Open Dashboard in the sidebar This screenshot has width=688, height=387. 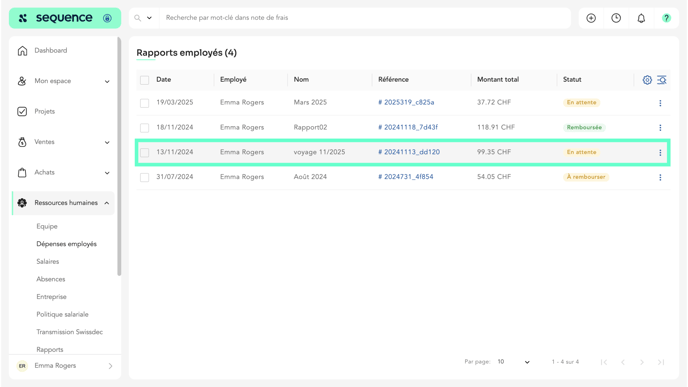tap(51, 50)
